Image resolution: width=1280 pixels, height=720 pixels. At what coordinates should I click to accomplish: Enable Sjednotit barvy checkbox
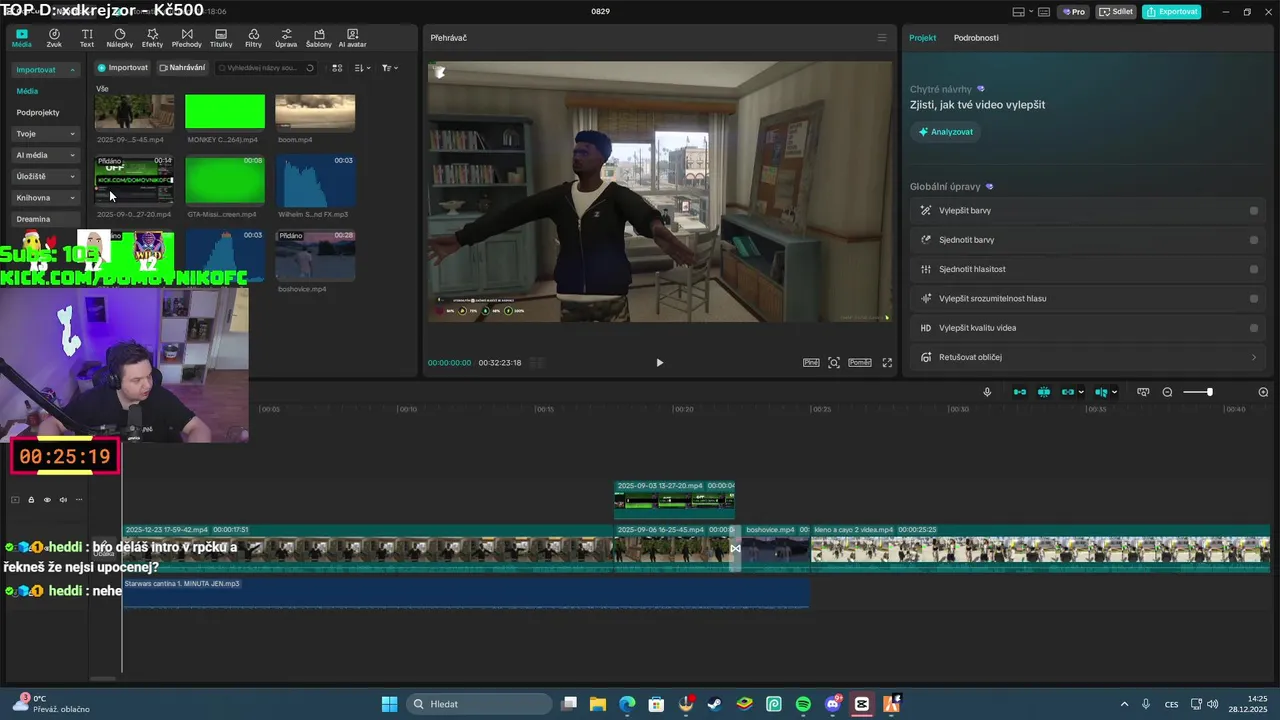coord(1254,240)
